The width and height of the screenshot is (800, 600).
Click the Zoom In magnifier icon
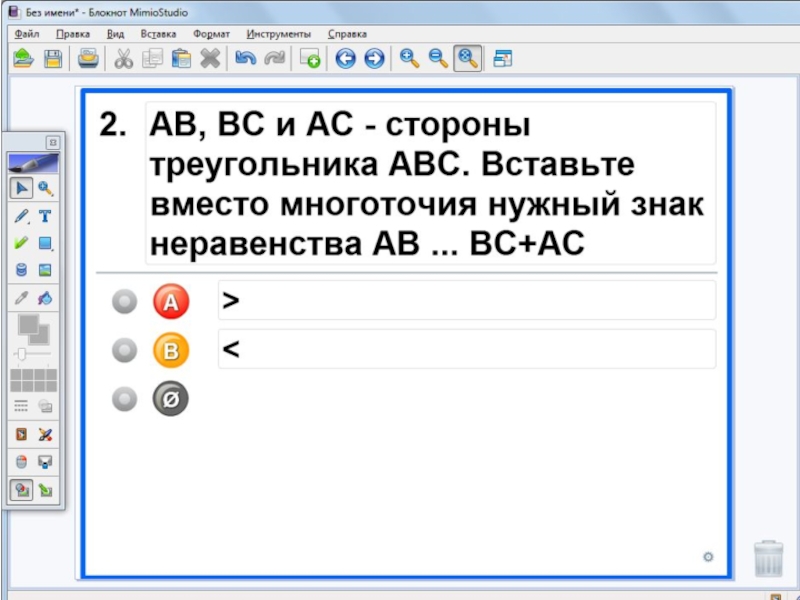click(x=409, y=59)
